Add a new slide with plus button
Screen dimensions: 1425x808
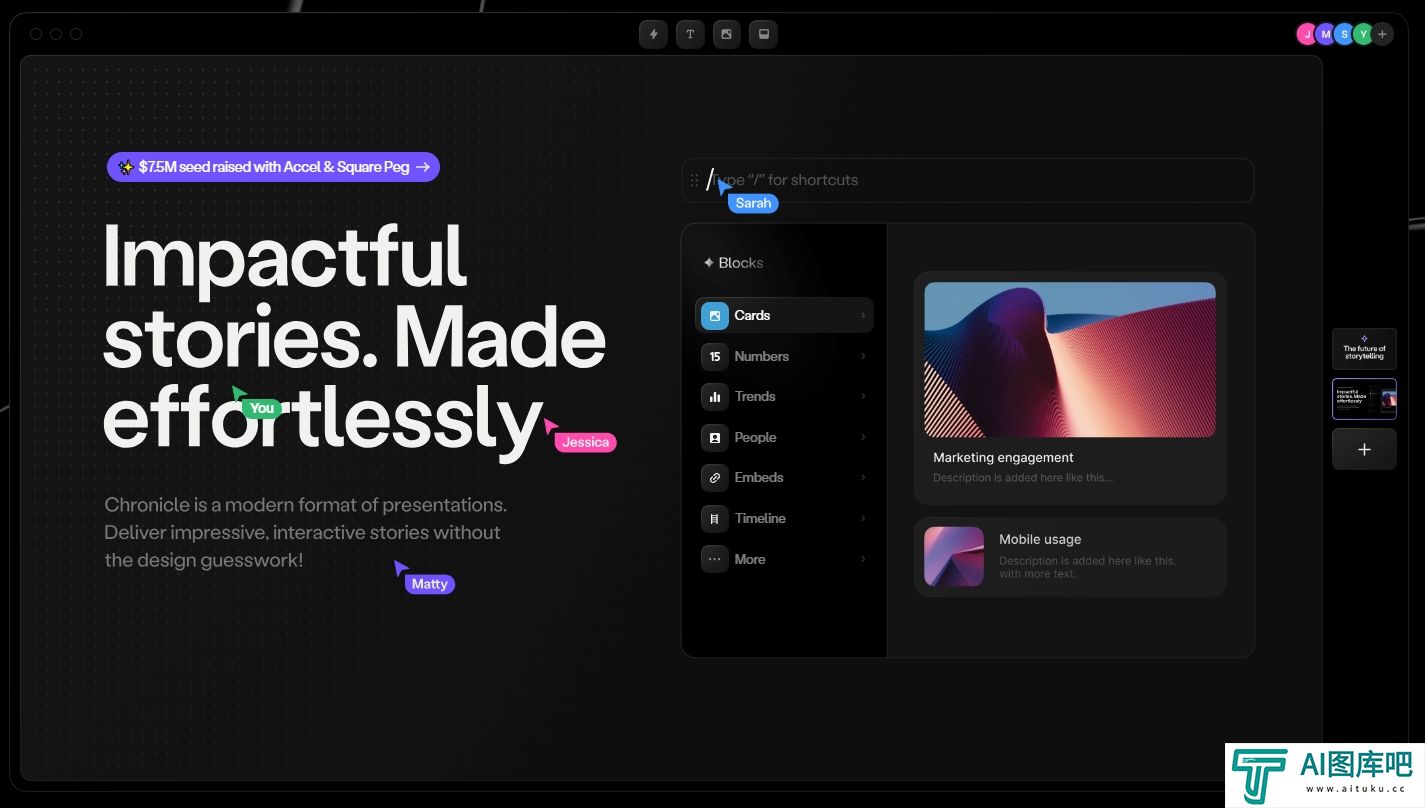1364,450
